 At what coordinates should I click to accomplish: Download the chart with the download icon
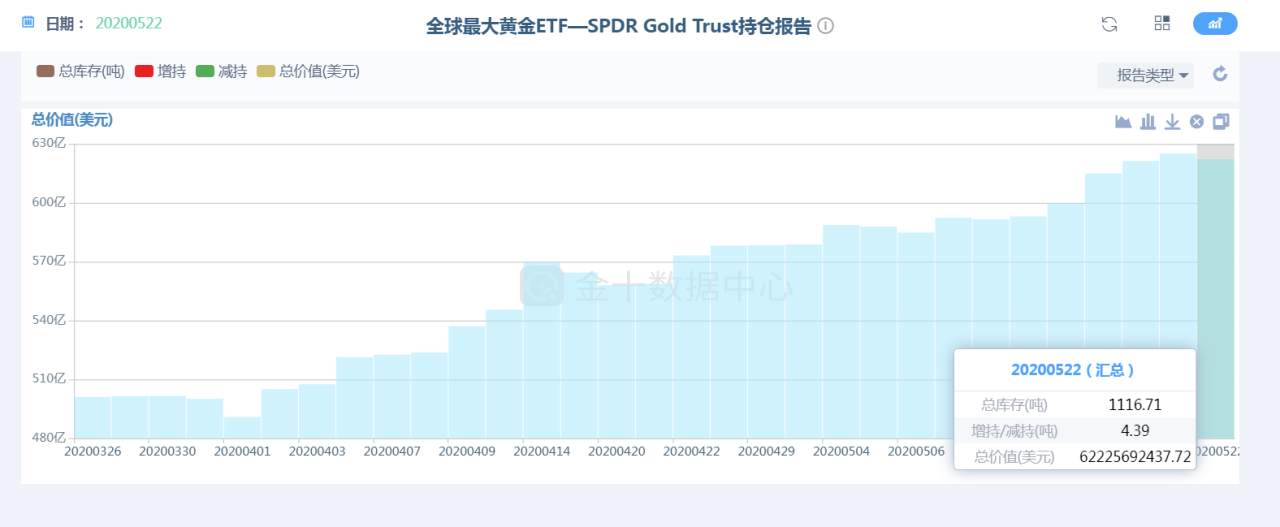click(1172, 122)
